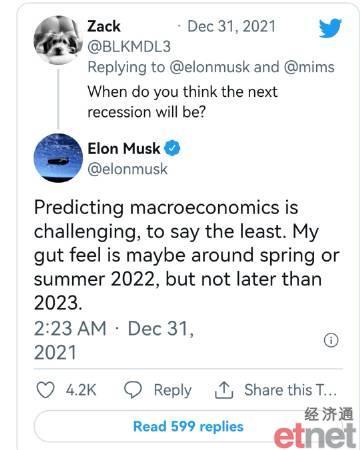Click the 4.2K likes count
Screen dimensions: 360x450
(x=81, y=390)
